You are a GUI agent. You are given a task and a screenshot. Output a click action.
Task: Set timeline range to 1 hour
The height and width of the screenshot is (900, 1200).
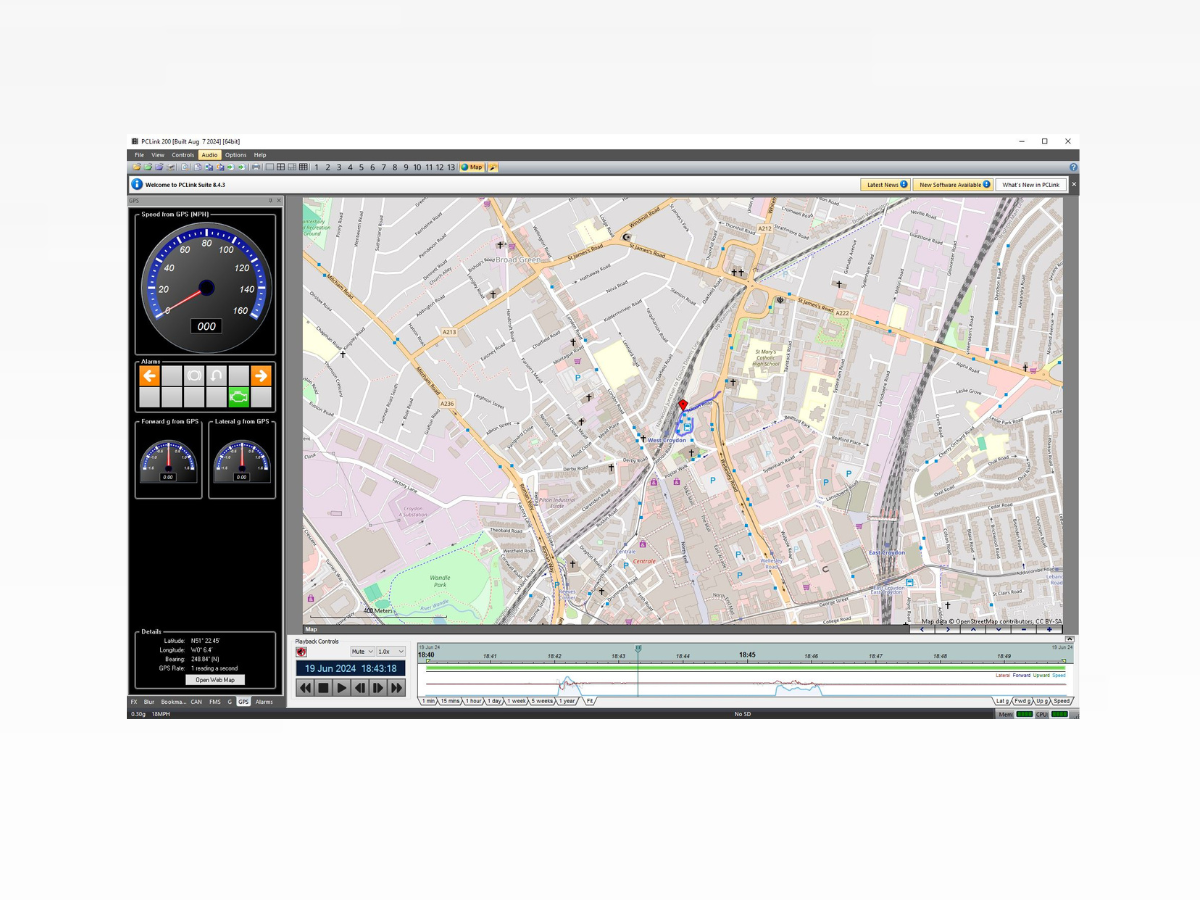coord(474,701)
